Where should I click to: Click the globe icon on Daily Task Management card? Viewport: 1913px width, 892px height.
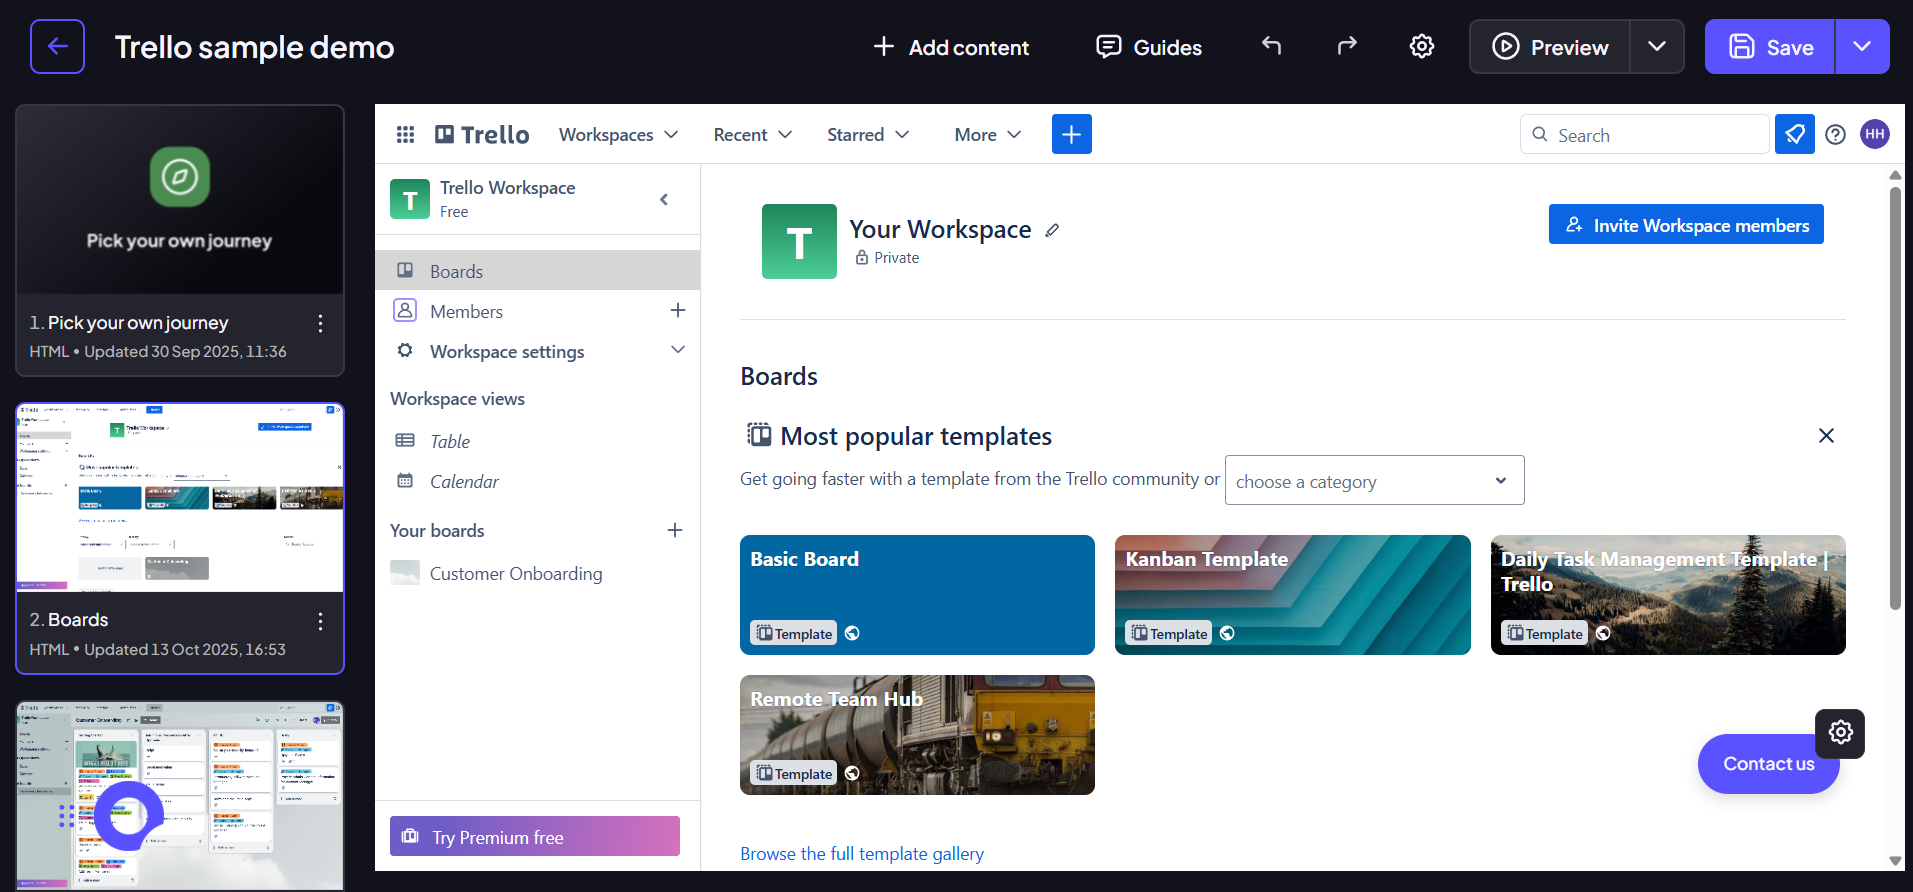click(x=1603, y=633)
